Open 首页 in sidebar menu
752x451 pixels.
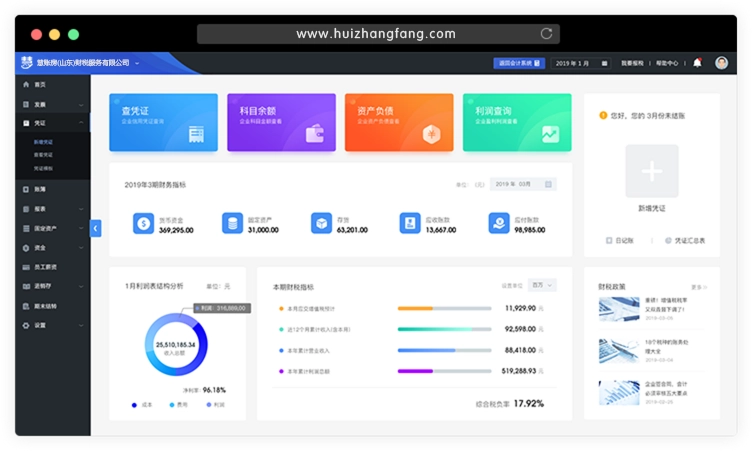coord(53,84)
